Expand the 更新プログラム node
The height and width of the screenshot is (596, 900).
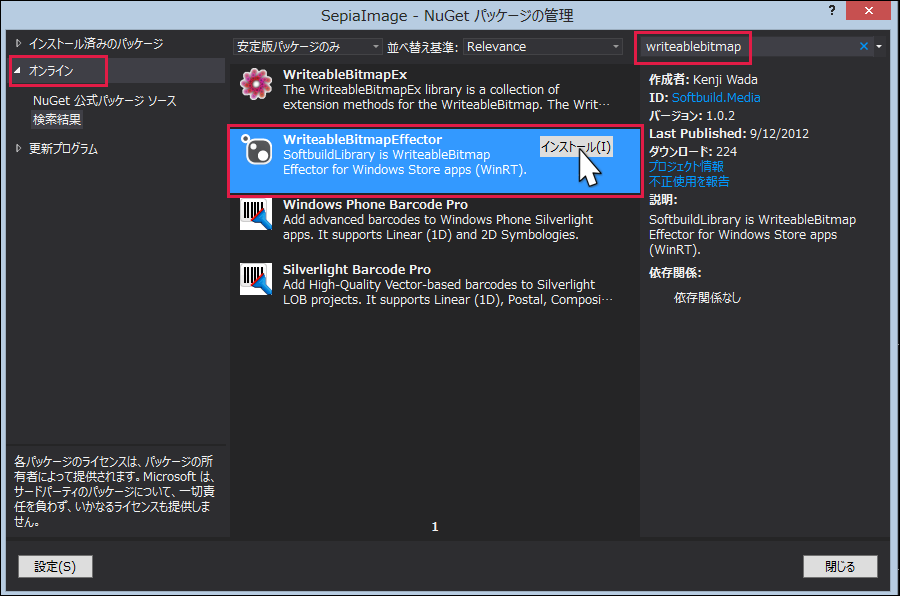(x=18, y=148)
